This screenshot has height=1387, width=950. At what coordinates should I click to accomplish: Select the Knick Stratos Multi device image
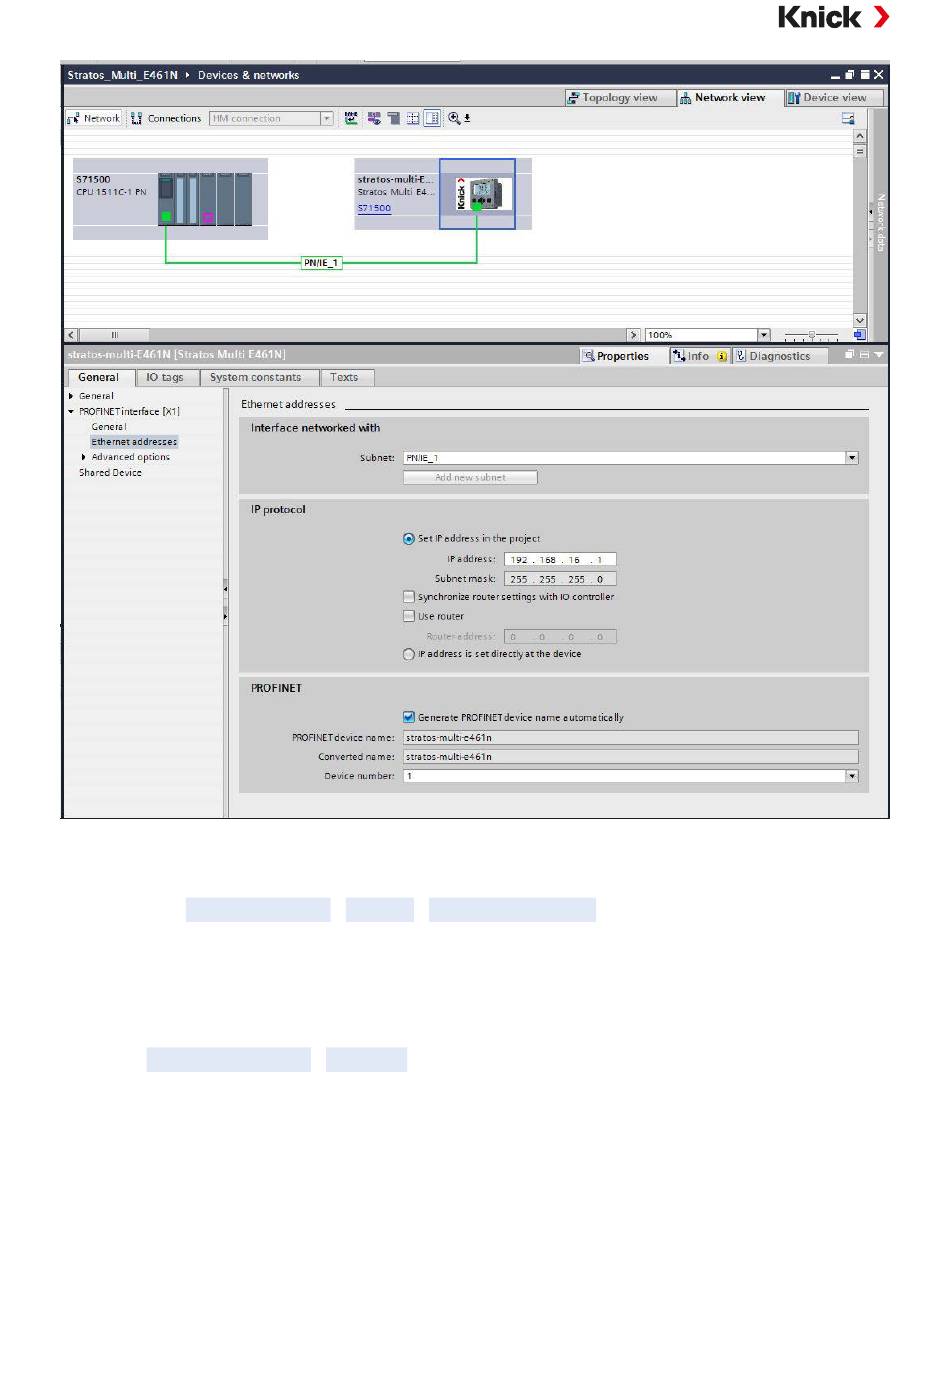pos(477,194)
